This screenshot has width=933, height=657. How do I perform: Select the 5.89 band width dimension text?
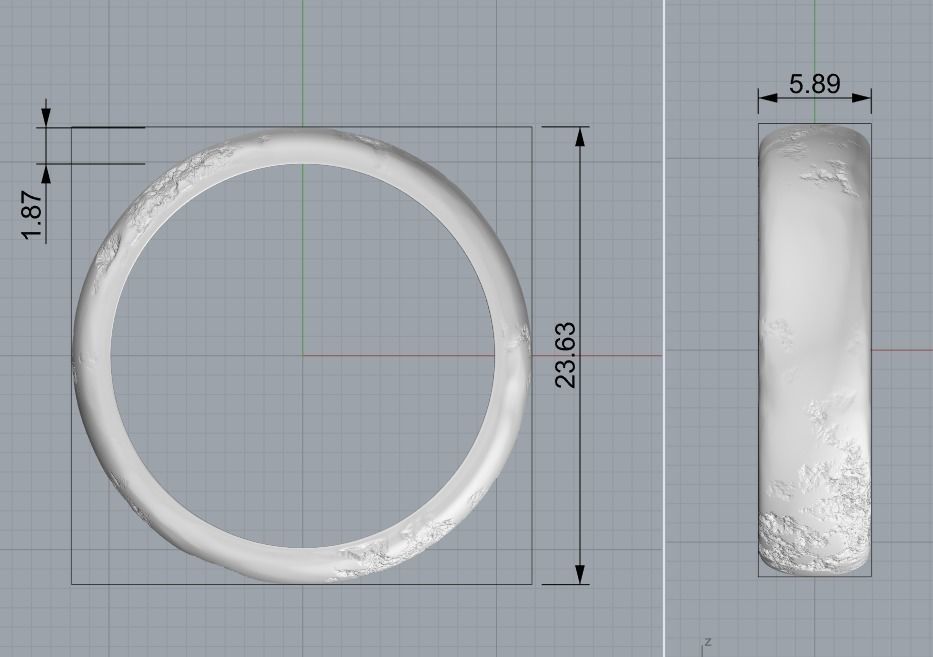815,84
